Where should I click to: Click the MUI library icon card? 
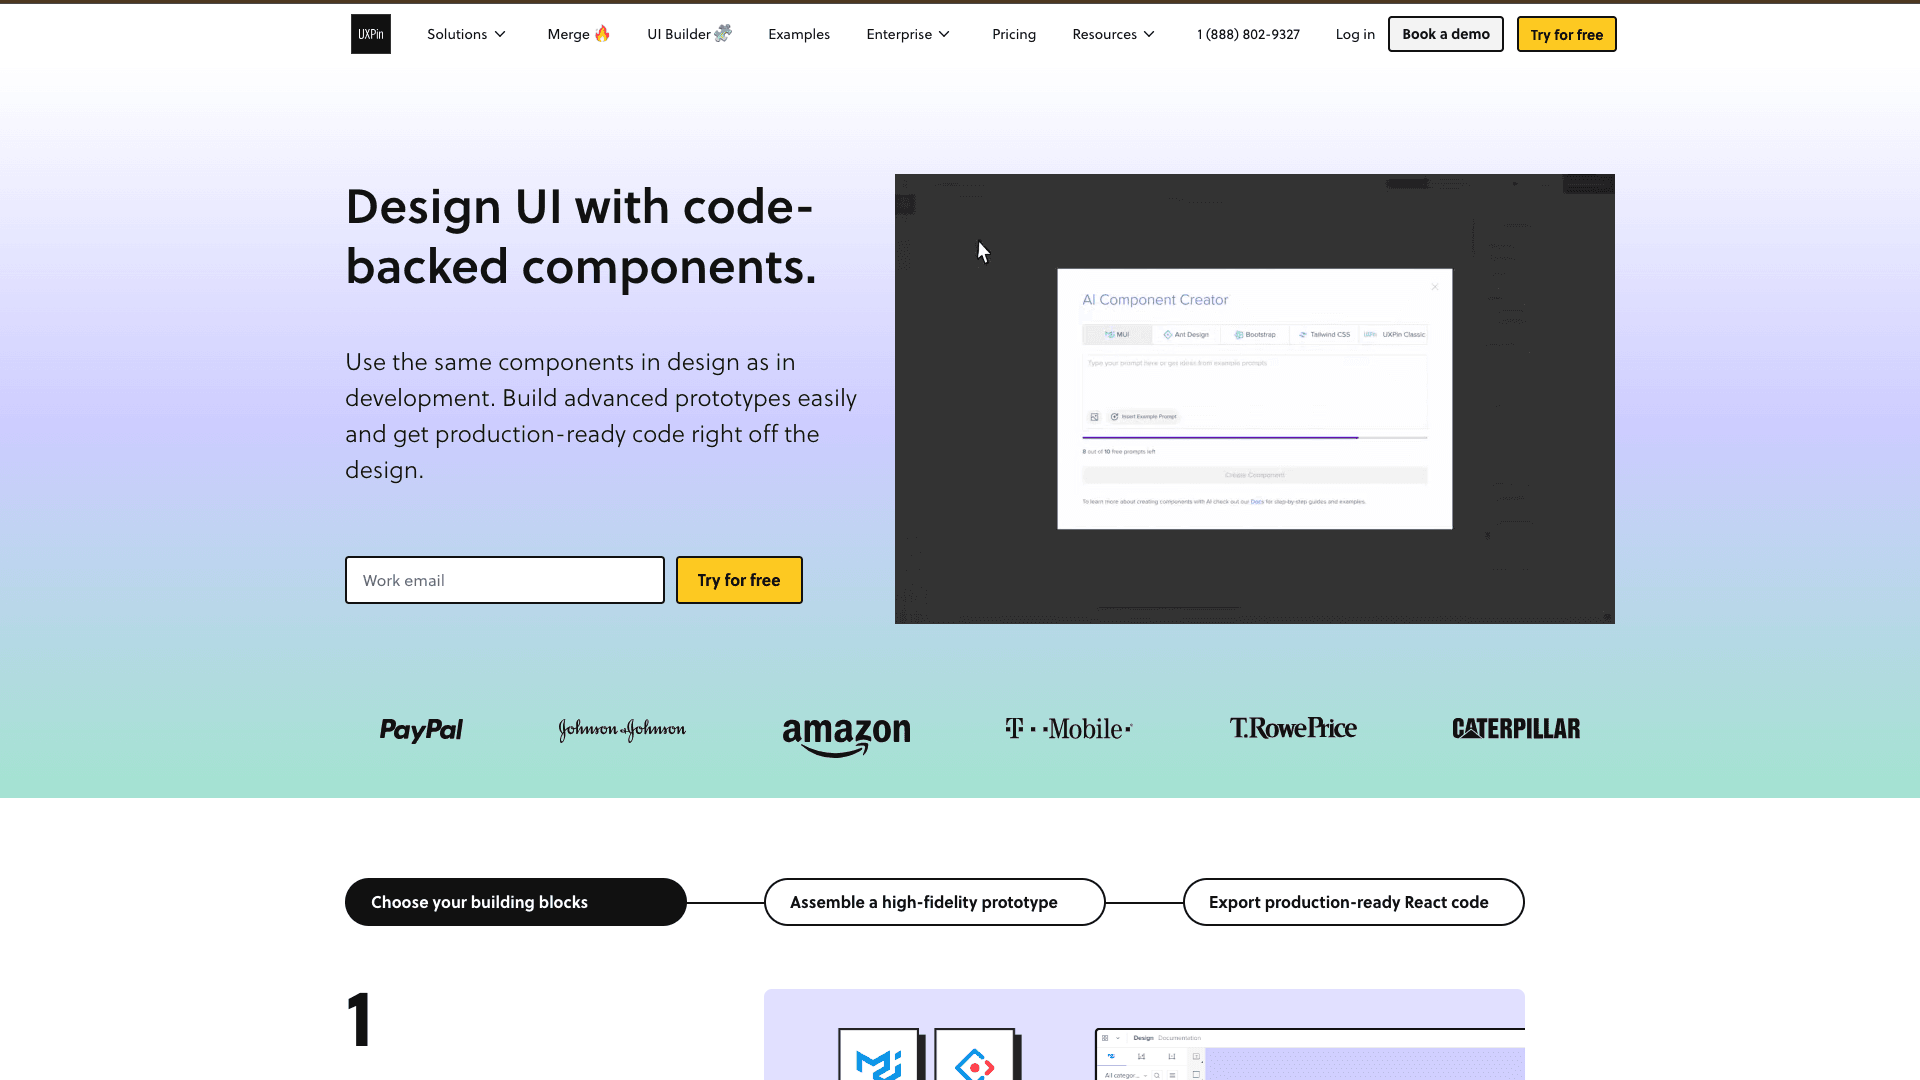(879, 1055)
